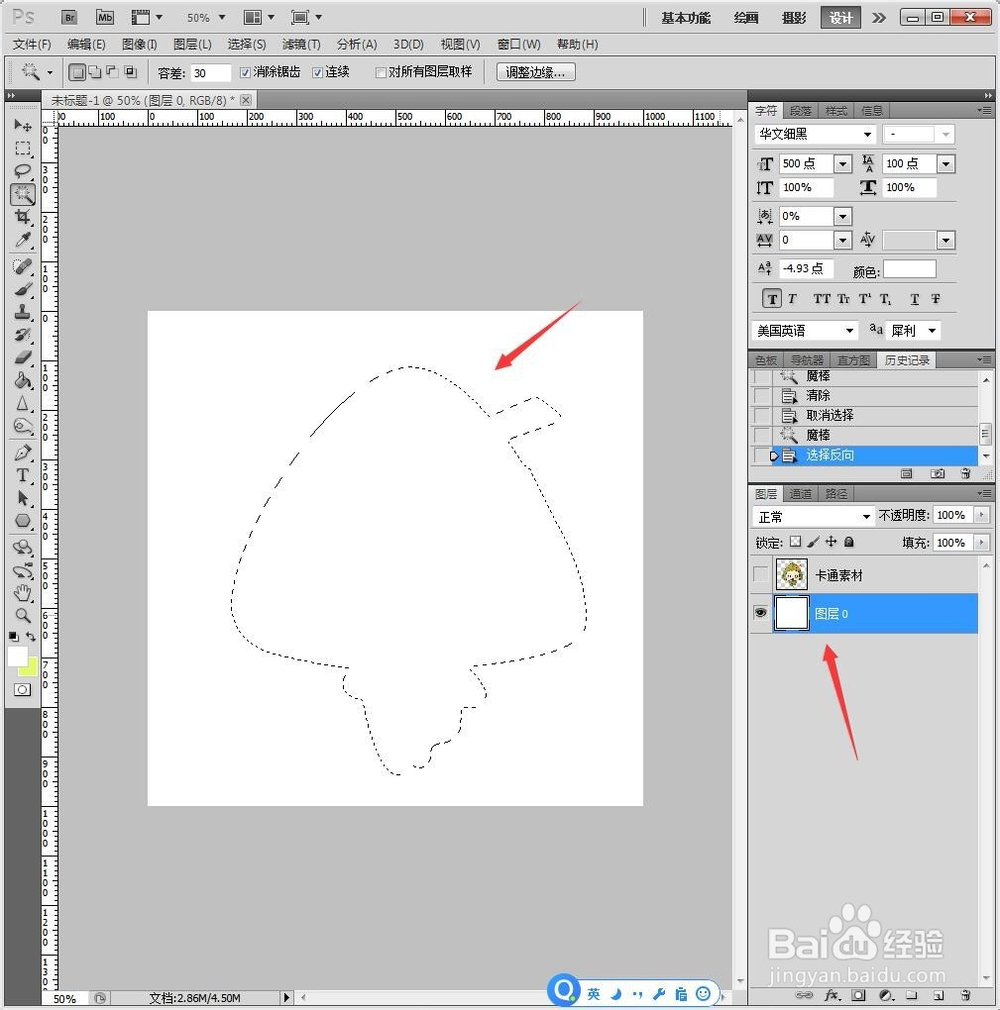1000x1010 pixels.
Task: Open font size dropdown 500 点
Action: click(x=843, y=164)
